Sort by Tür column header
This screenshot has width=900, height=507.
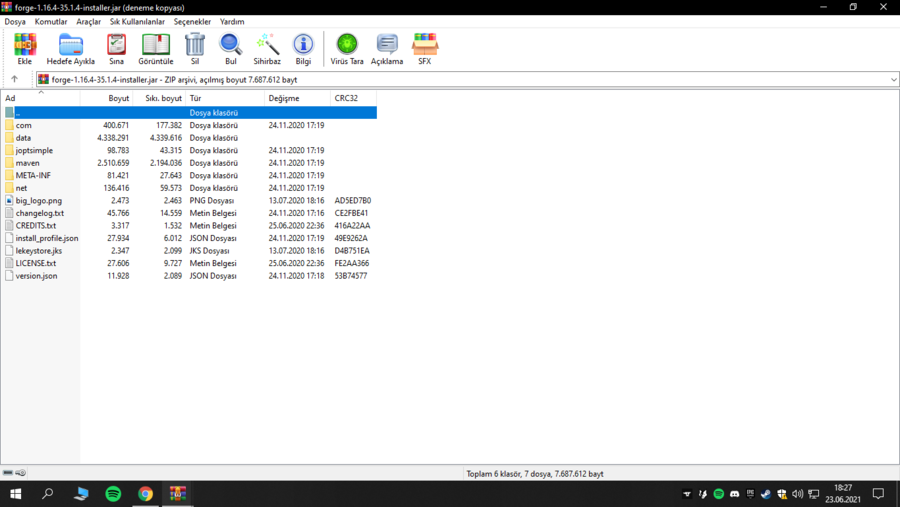[x=225, y=98]
